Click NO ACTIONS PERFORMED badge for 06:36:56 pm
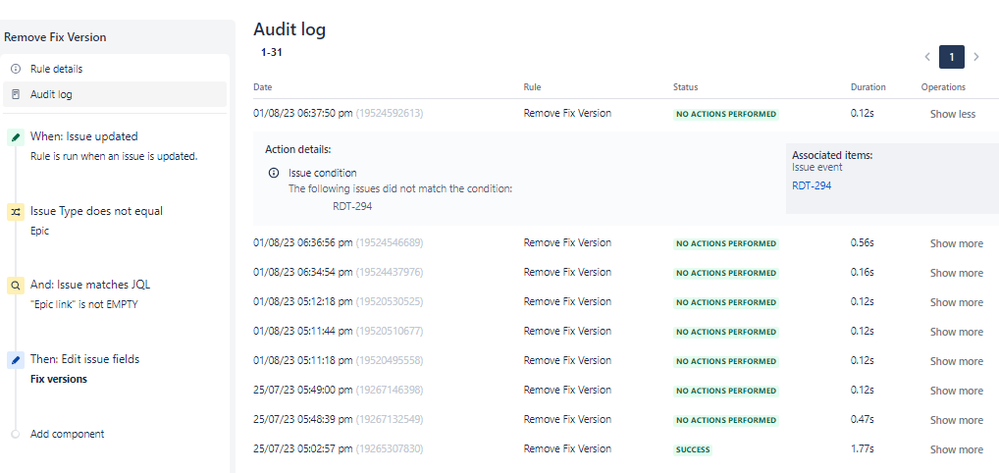Image resolution: width=999 pixels, height=473 pixels. [726, 244]
